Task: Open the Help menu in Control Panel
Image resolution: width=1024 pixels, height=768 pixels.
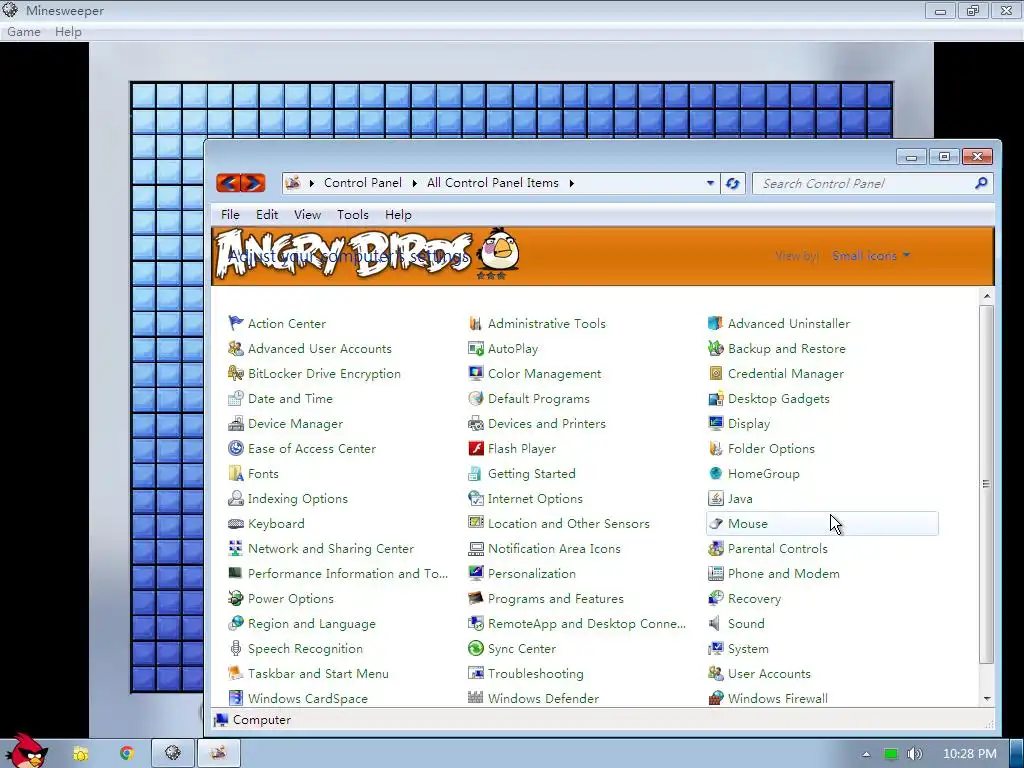Action: pyautogui.click(x=398, y=215)
